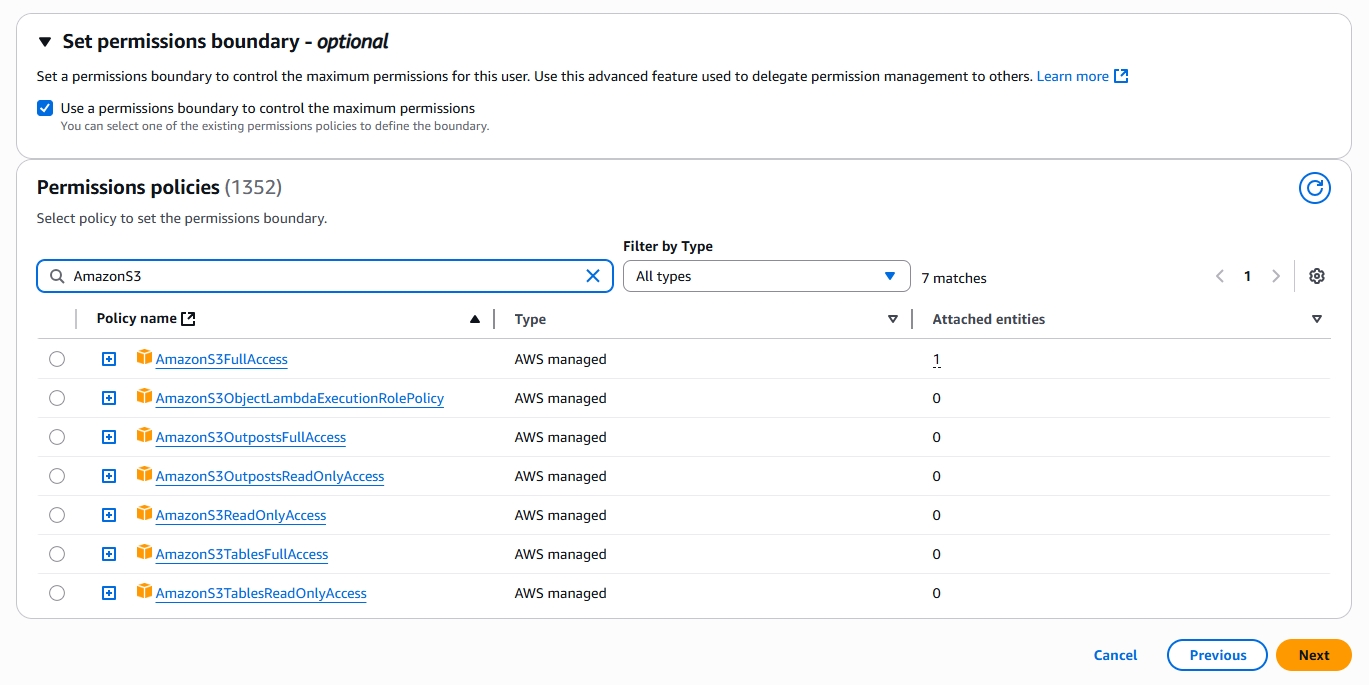Select AmazonS3ReadOnlyAccess radio button
The image size is (1369, 685).
pyautogui.click(x=57, y=515)
